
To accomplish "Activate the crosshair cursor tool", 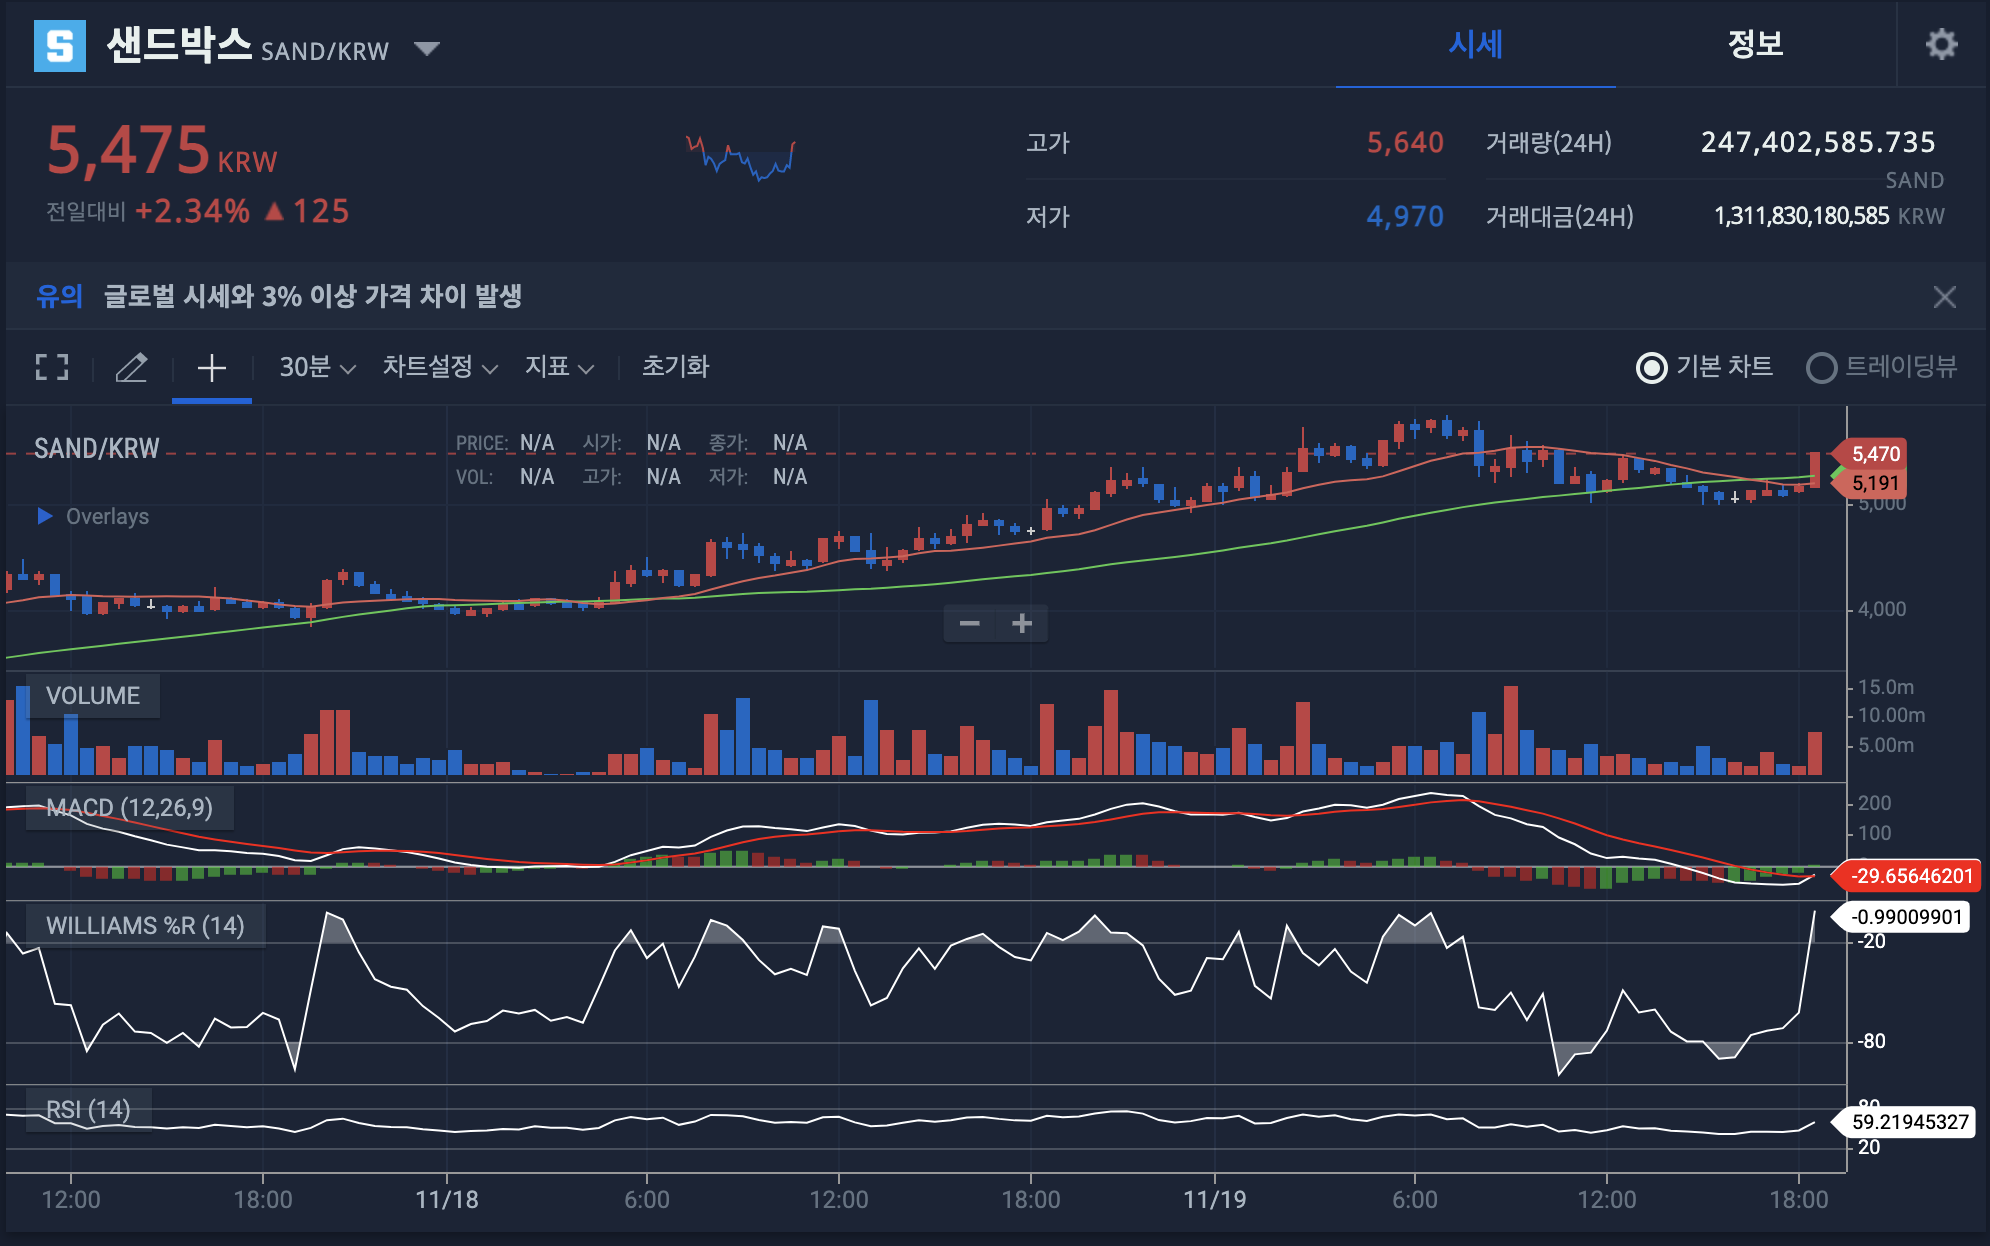I will pyautogui.click(x=211, y=367).
